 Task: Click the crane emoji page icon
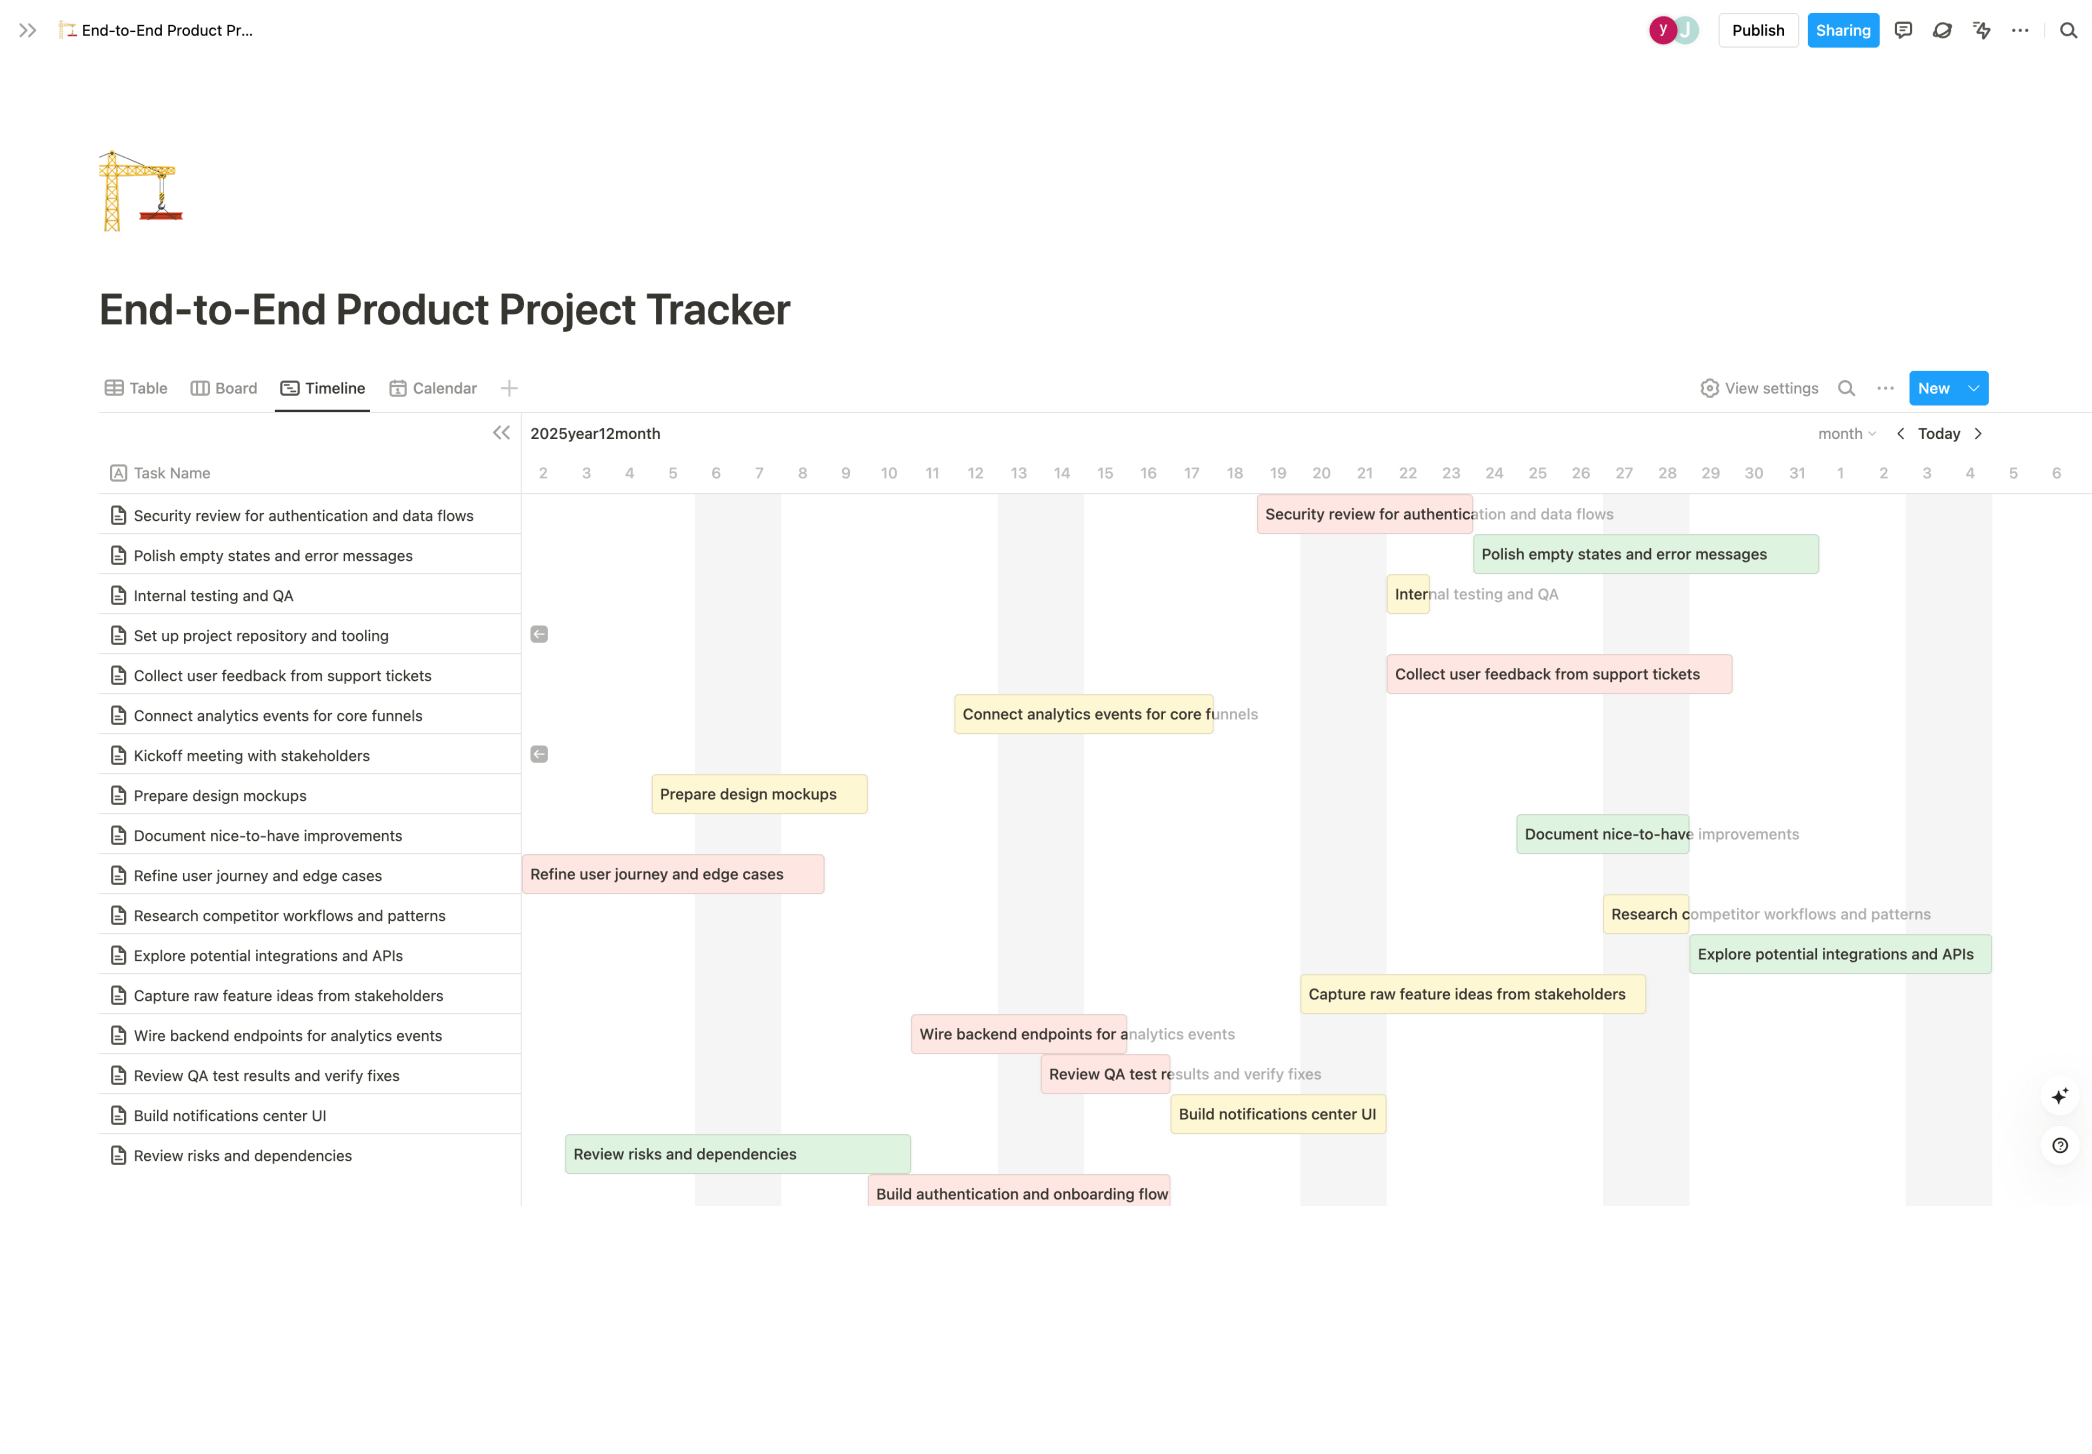point(140,190)
